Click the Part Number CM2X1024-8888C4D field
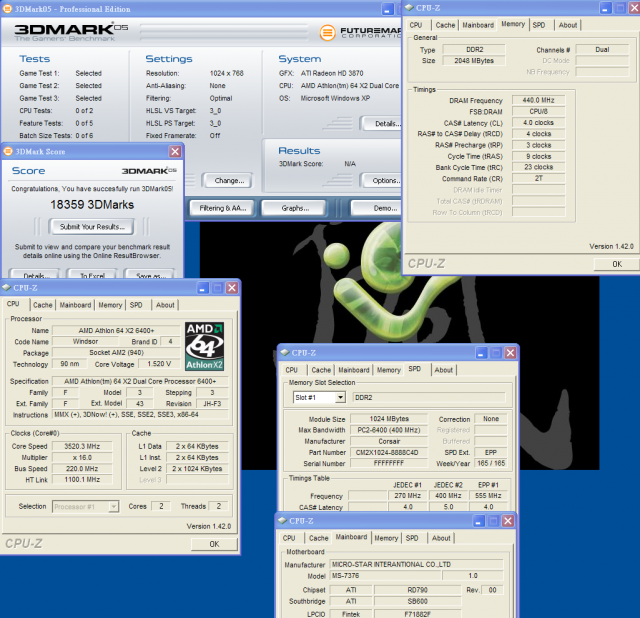The image size is (640, 618). (389, 452)
